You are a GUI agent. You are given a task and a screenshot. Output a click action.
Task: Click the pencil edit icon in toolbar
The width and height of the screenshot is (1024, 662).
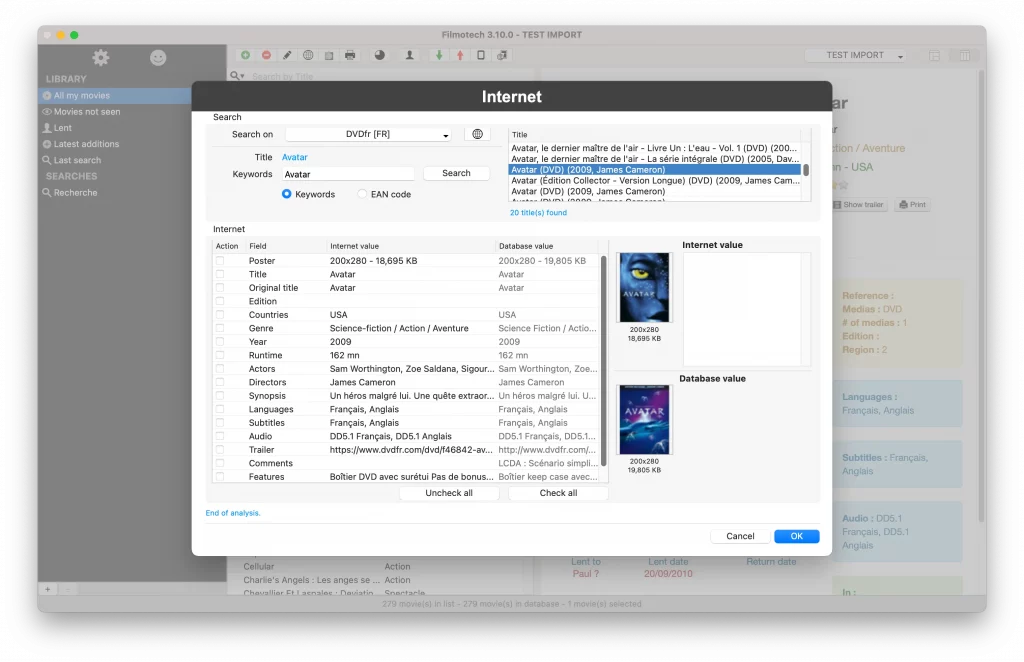tap(287, 55)
